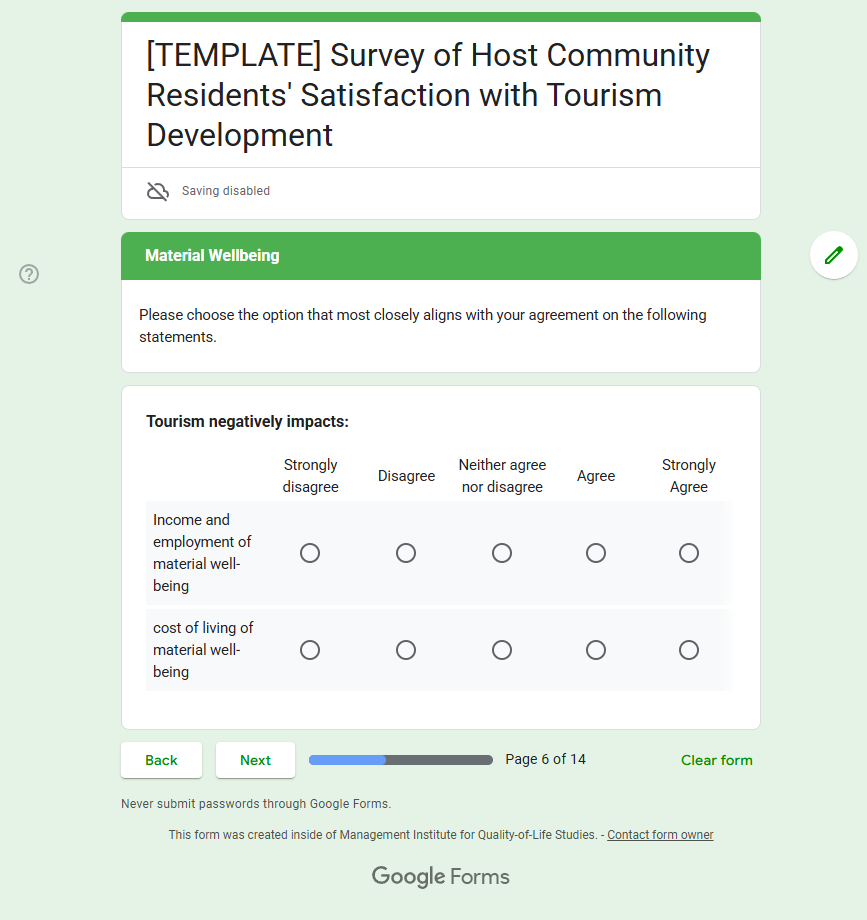Click the Google Forms logo
Screen dimensions: 867x920
pyautogui.click(x=441, y=877)
